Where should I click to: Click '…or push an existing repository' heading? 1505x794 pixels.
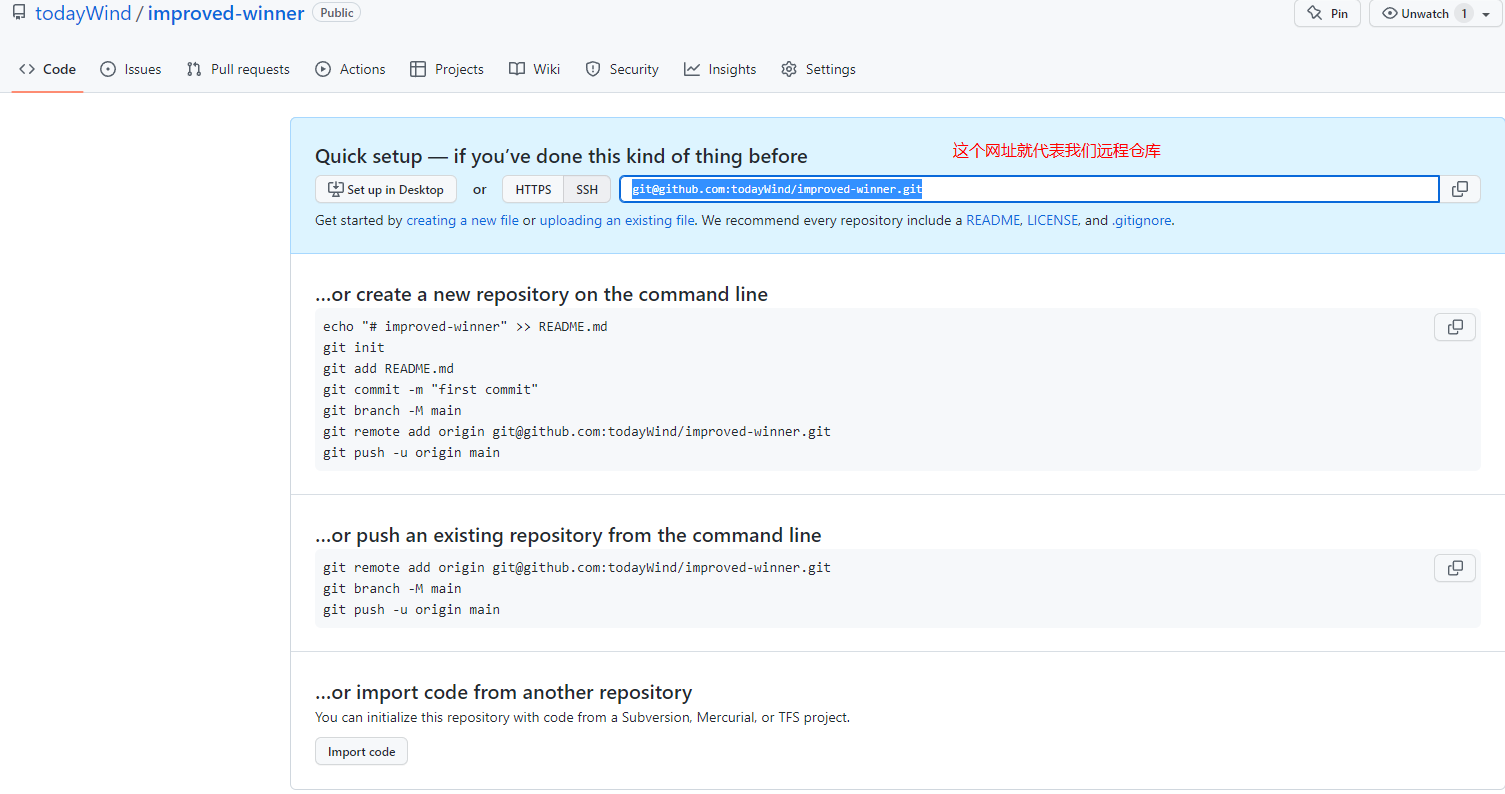click(568, 535)
